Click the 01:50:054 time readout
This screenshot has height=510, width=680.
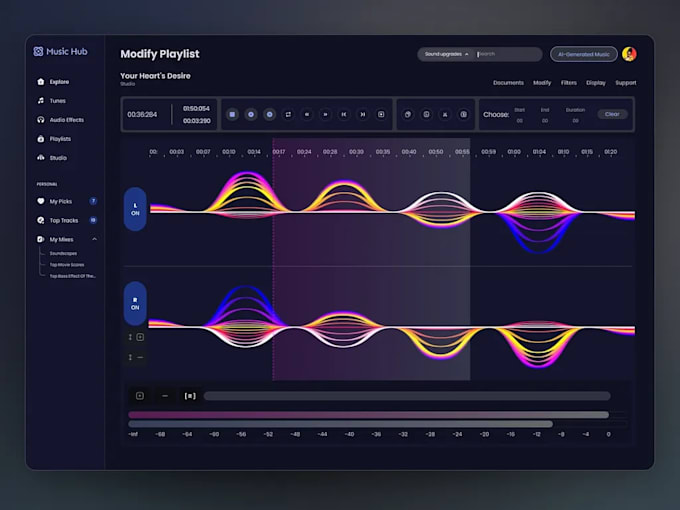[x=196, y=108]
